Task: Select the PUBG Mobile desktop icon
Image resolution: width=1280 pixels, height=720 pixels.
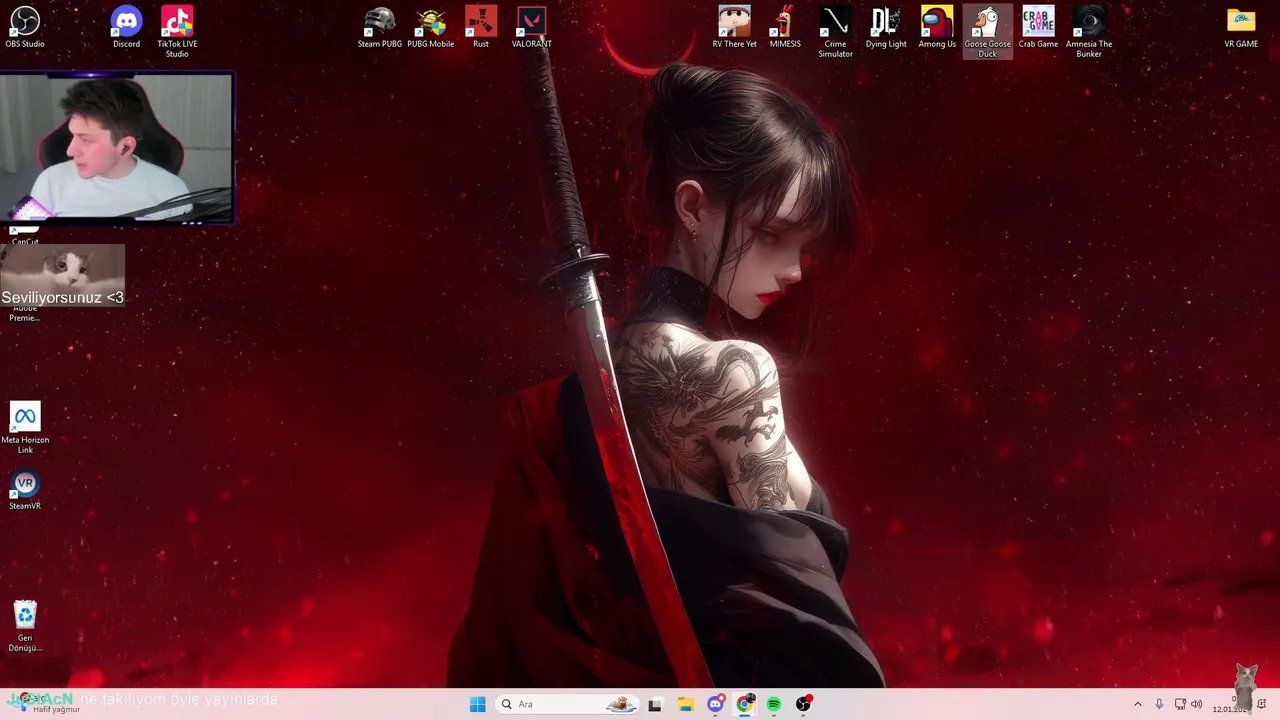Action: pyautogui.click(x=431, y=27)
